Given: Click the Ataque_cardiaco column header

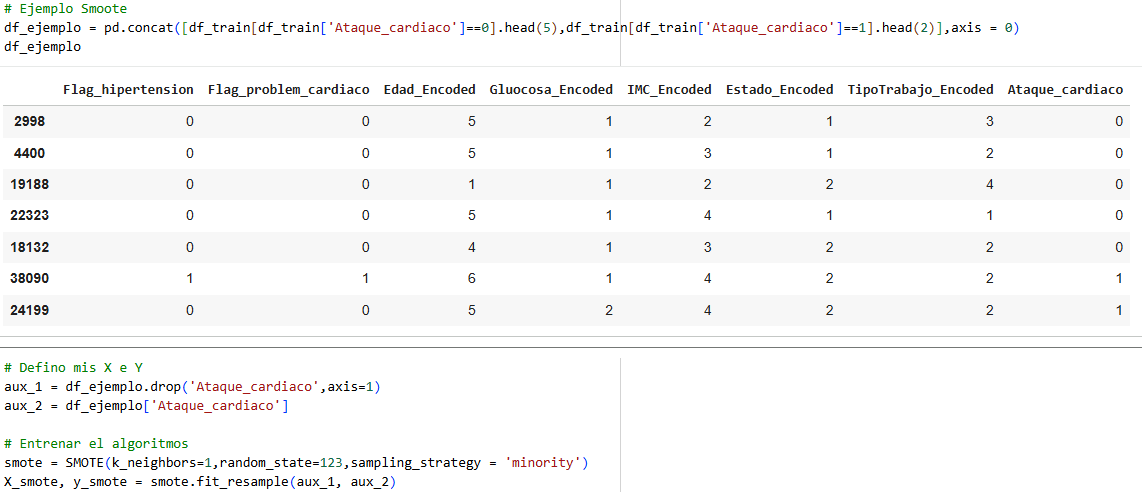Looking at the screenshot, I should [1065, 90].
